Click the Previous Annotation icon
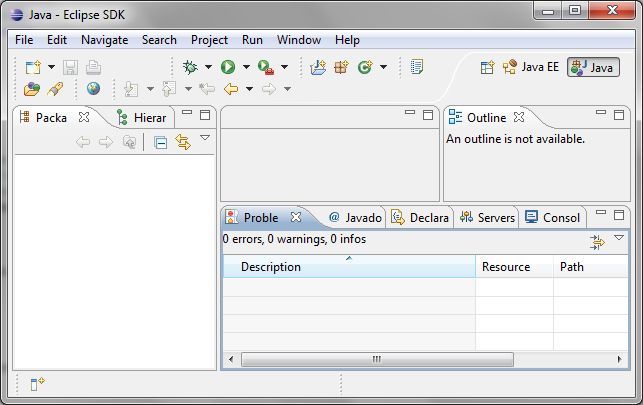The width and height of the screenshot is (643, 405). [x=169, y=89]
